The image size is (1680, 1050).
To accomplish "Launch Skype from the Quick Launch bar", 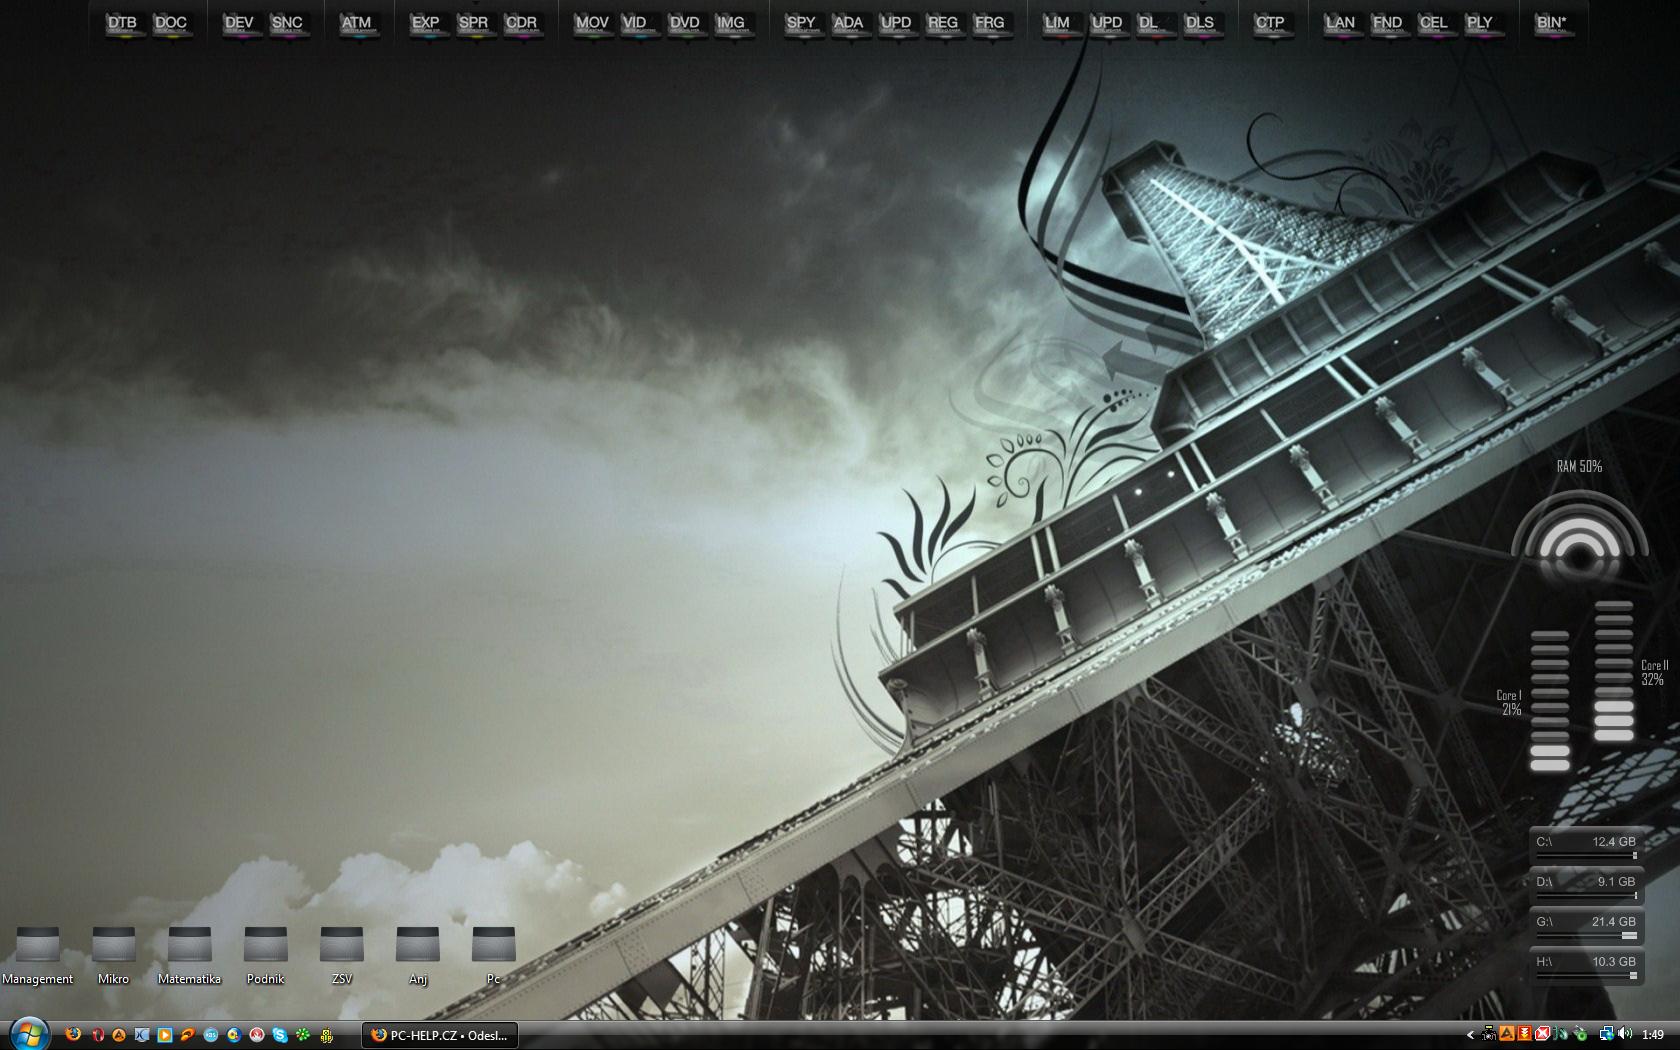I will (x=280, y=1035).
